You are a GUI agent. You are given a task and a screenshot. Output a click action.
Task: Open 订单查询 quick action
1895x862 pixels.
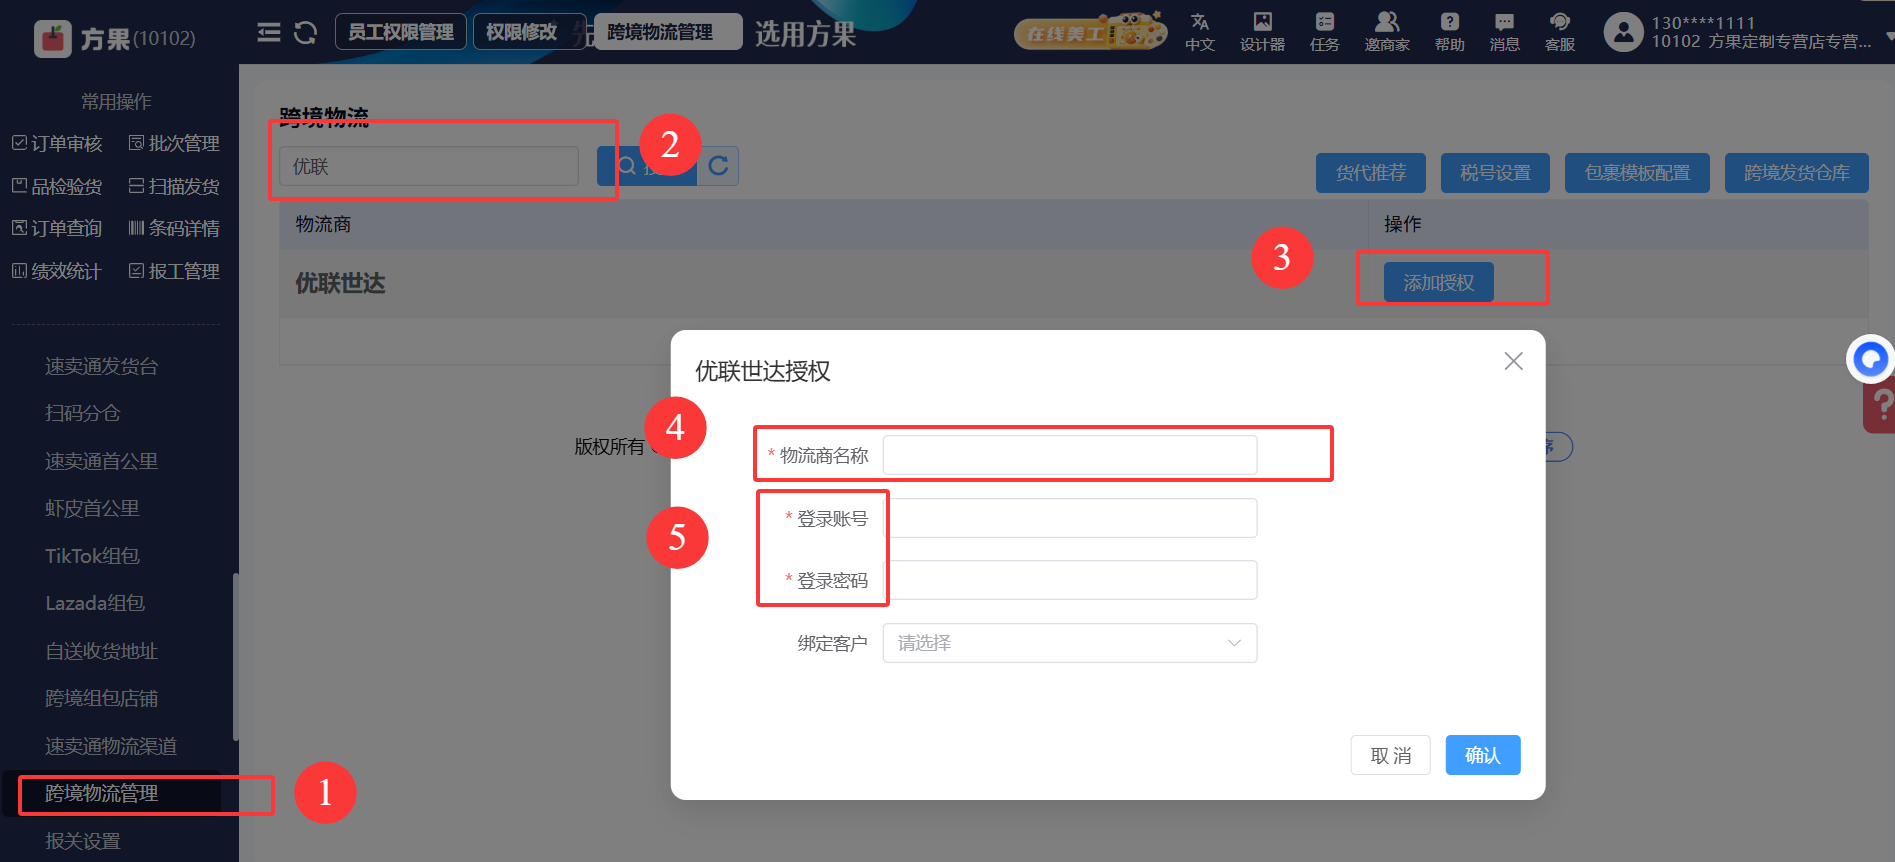point(57,229)
